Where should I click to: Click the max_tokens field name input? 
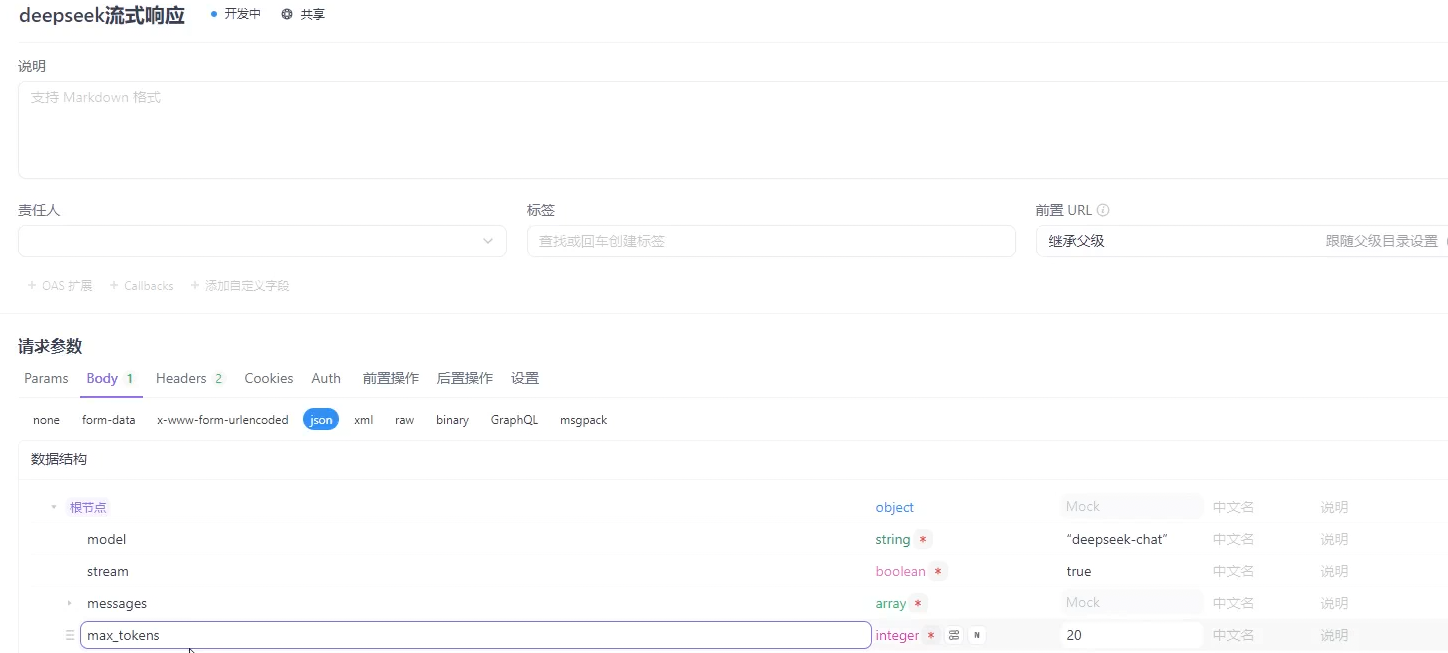[x=476, y=635]
